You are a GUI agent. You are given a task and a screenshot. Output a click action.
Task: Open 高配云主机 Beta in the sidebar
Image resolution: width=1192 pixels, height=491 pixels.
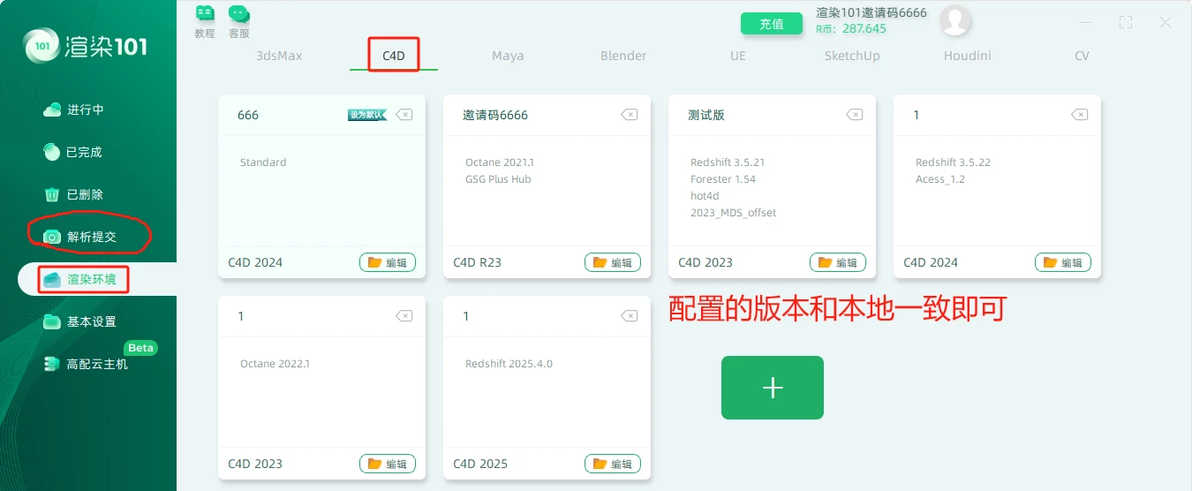[86, 363]
